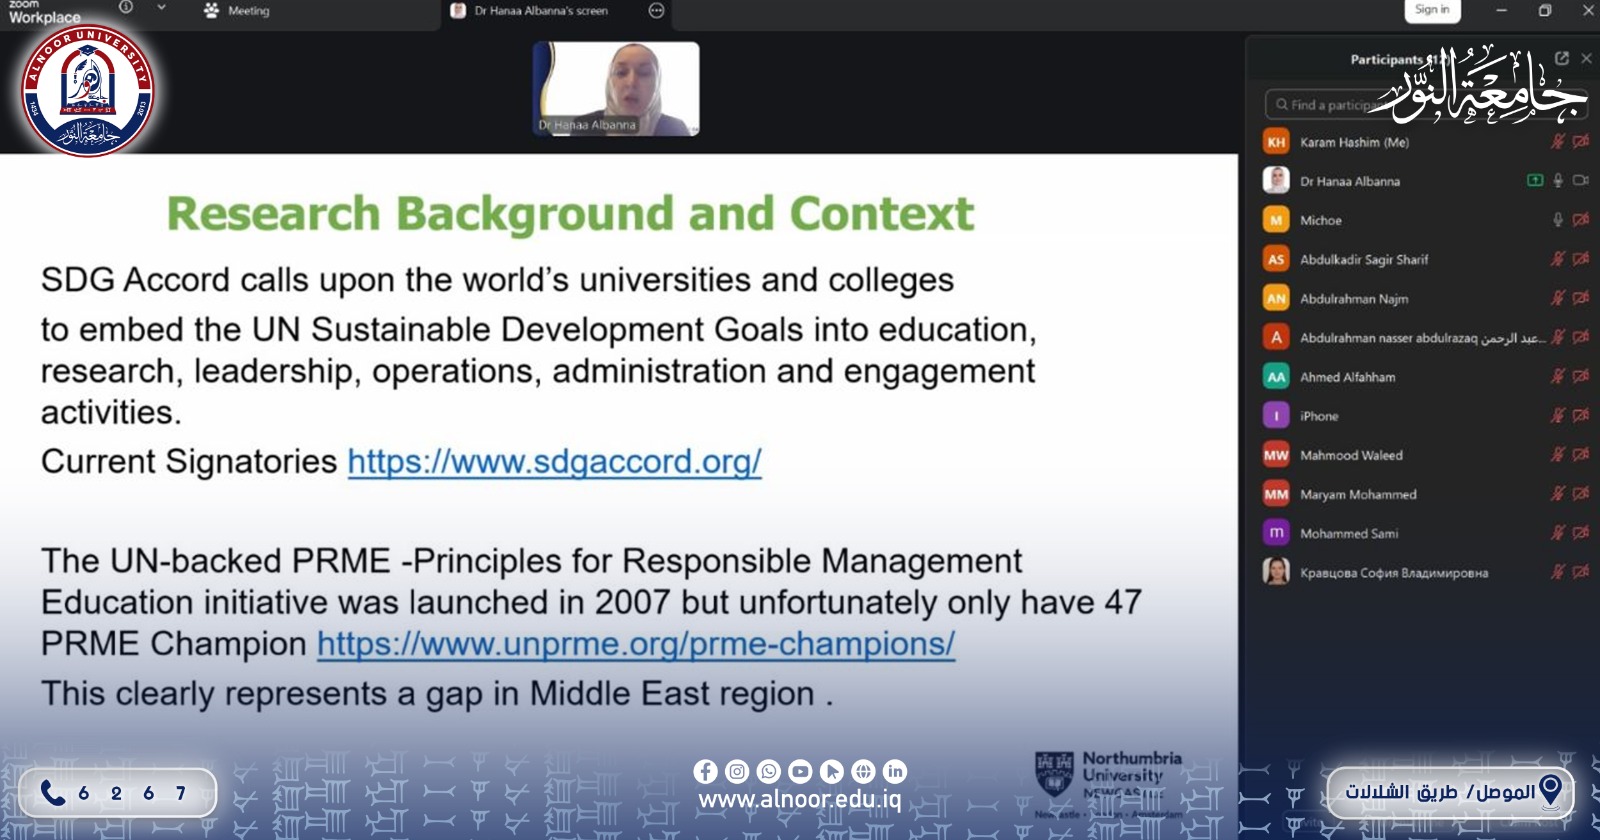Toggle Michoe's microphone icon
This screenshot has height=840, width=1600.
point(1558,220)
